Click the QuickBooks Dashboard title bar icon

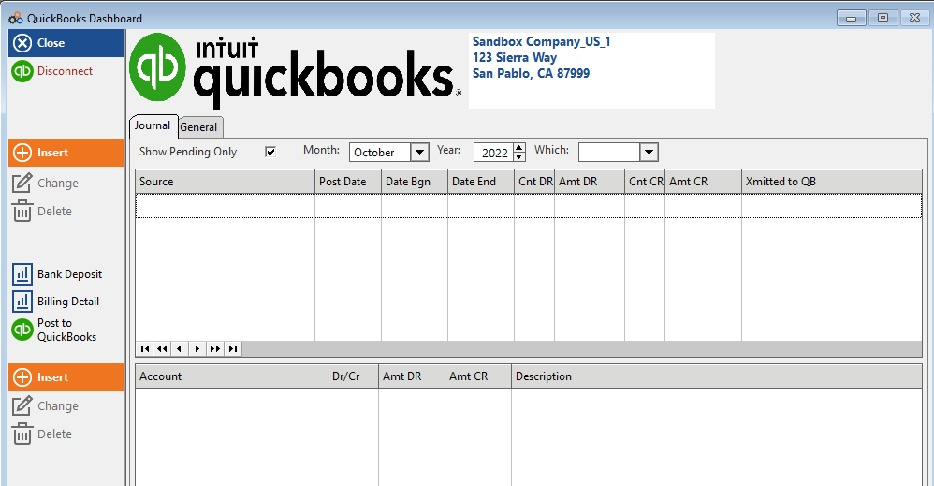pos(15,18)
